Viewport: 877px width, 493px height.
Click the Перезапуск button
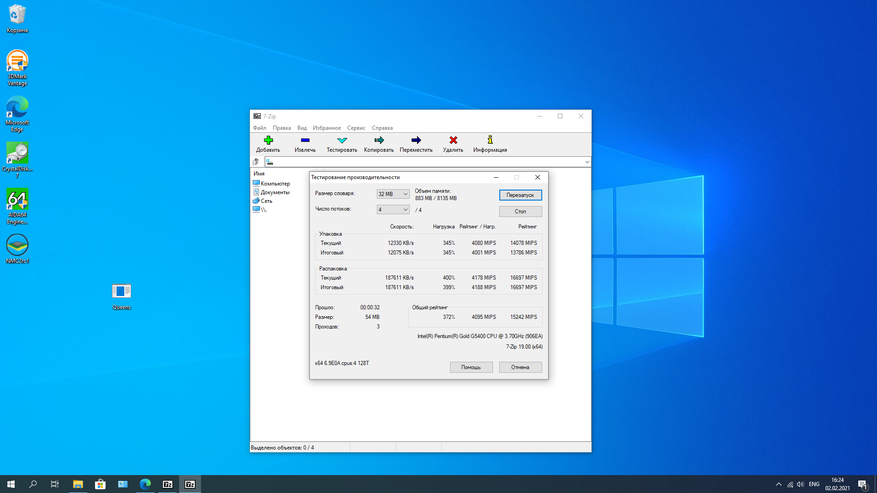[x=520, y=195]
